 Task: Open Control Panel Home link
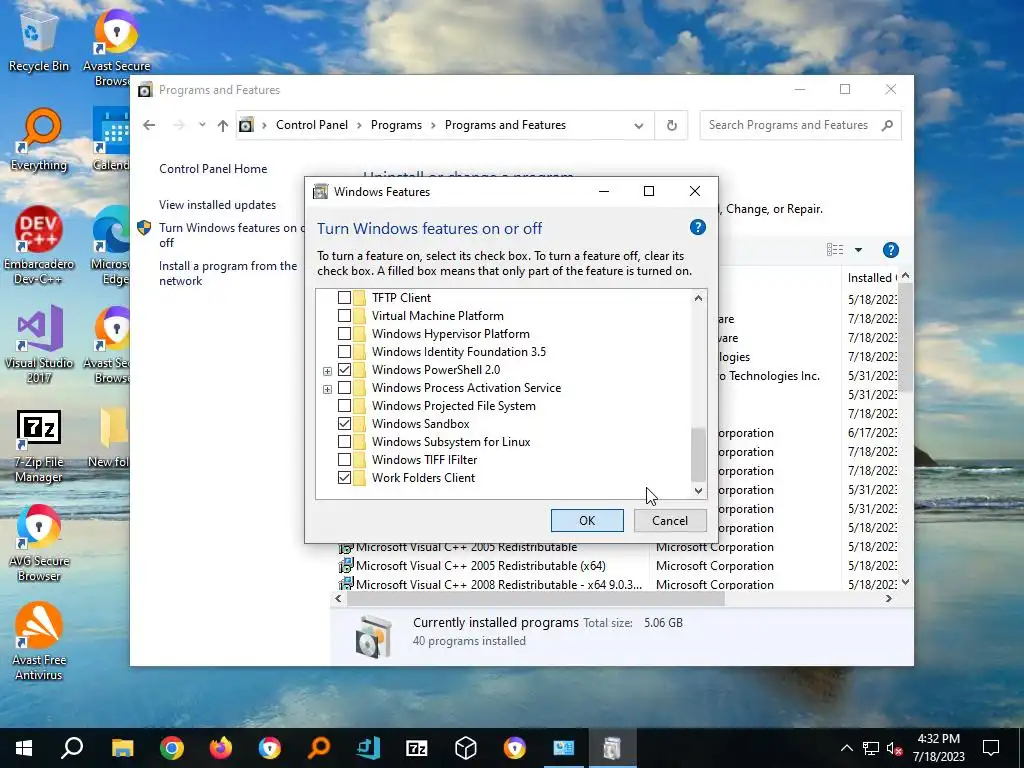[213, 168]
